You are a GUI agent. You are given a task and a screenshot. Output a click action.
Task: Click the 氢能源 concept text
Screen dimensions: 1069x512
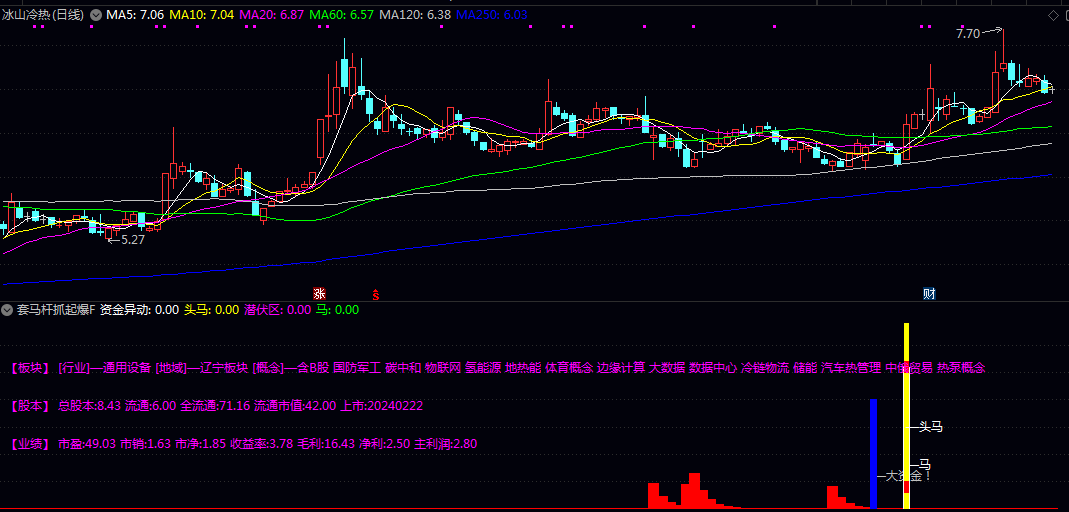pos(483,368)
